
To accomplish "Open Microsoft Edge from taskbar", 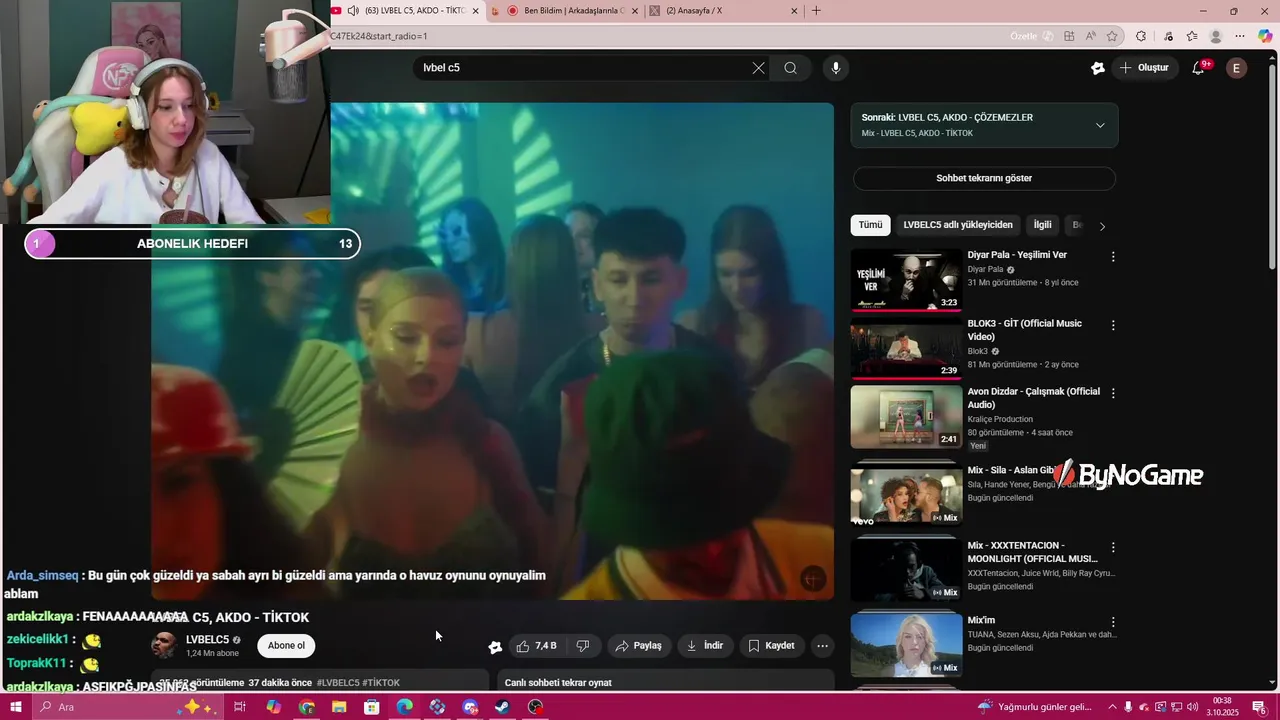I will [x=404, y=707].
